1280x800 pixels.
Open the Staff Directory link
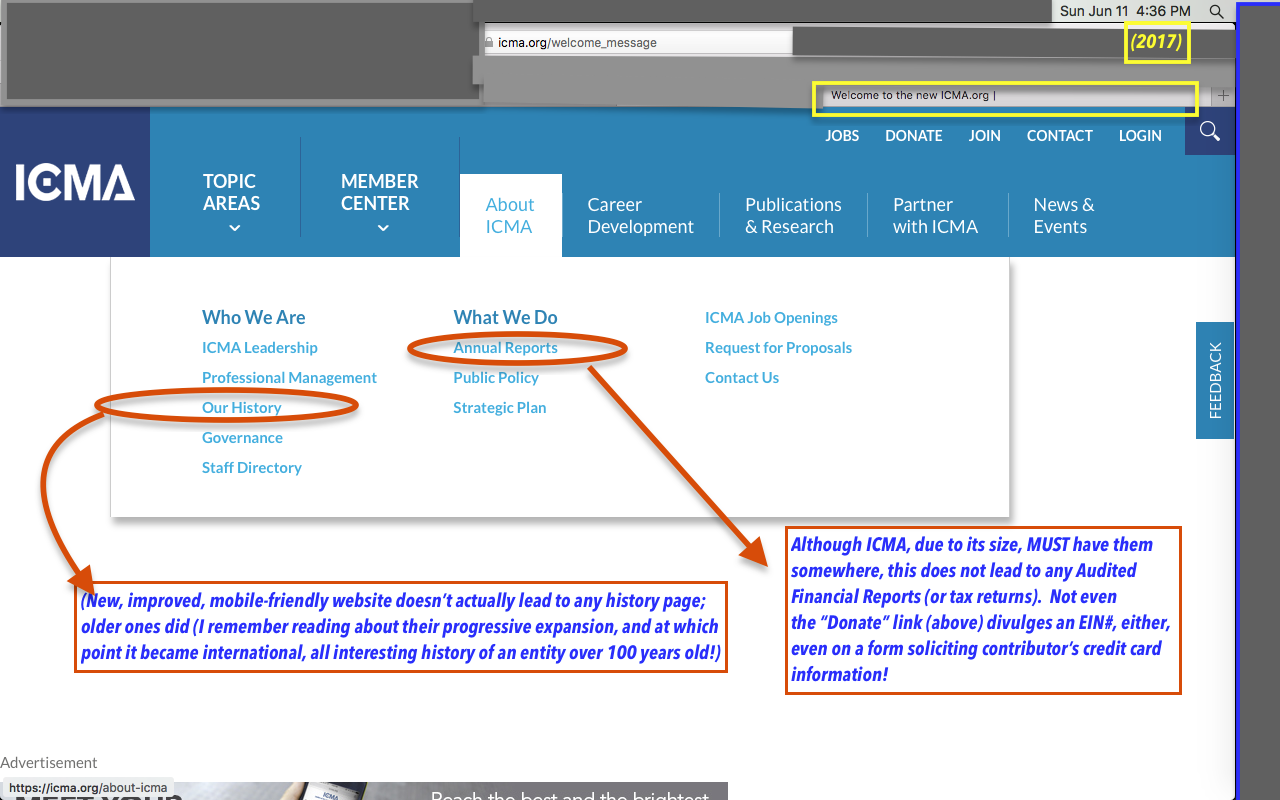(x=251, y=468)
